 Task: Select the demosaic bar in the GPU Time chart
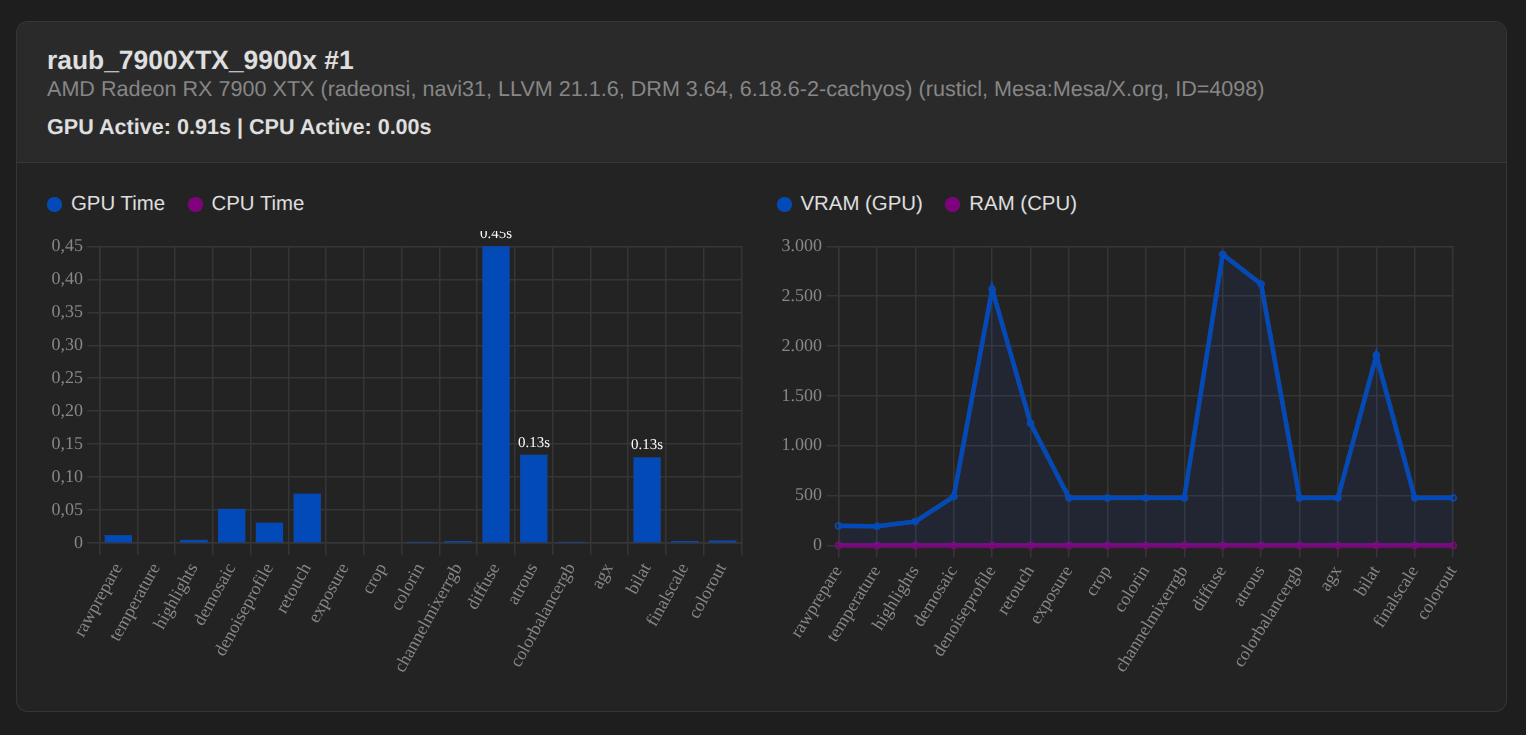(x=232, y=526)
